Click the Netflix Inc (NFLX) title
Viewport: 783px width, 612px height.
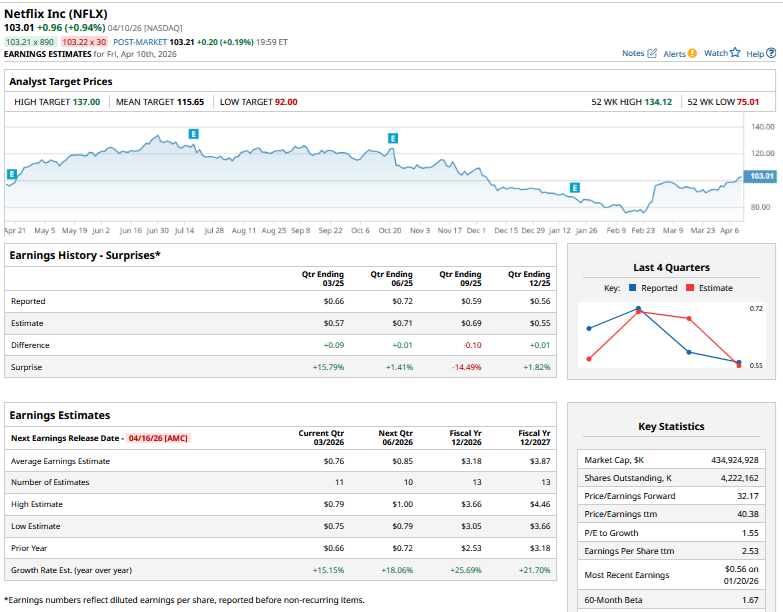(x=62, y=13)
